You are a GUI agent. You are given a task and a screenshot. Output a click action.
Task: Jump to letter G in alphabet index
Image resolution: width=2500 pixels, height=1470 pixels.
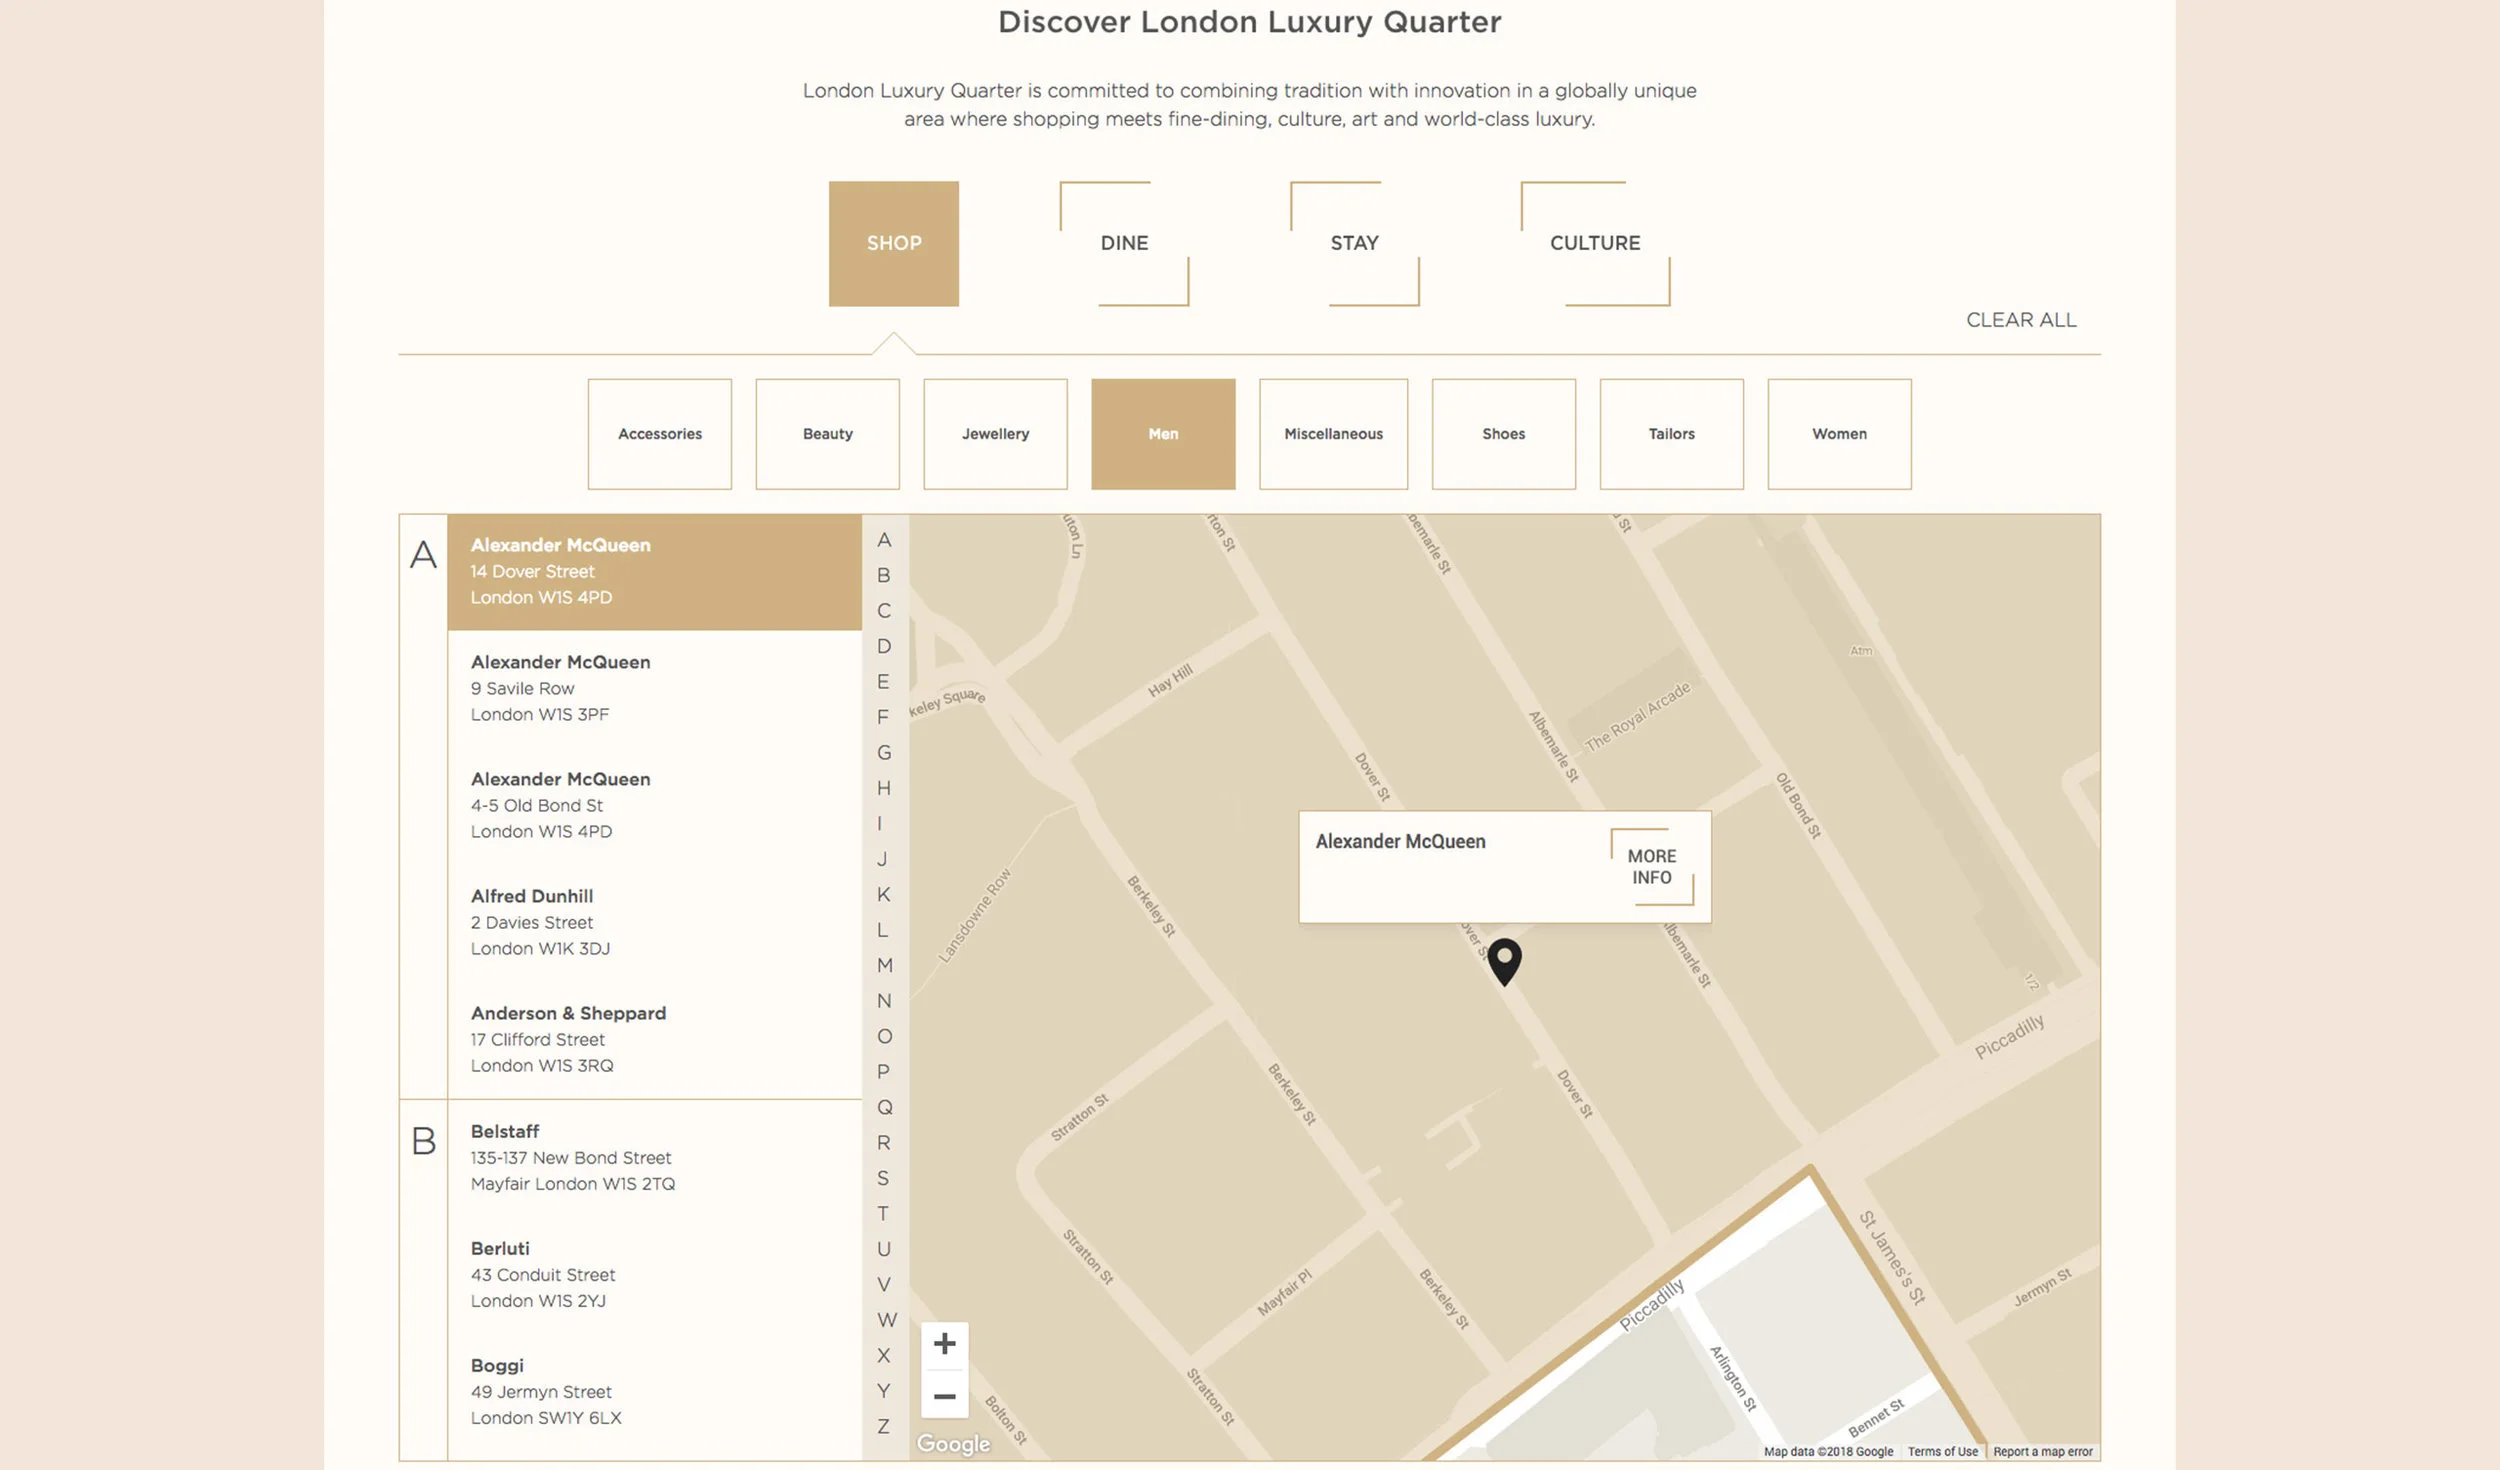pyautogui.click(x=884, y=753)
